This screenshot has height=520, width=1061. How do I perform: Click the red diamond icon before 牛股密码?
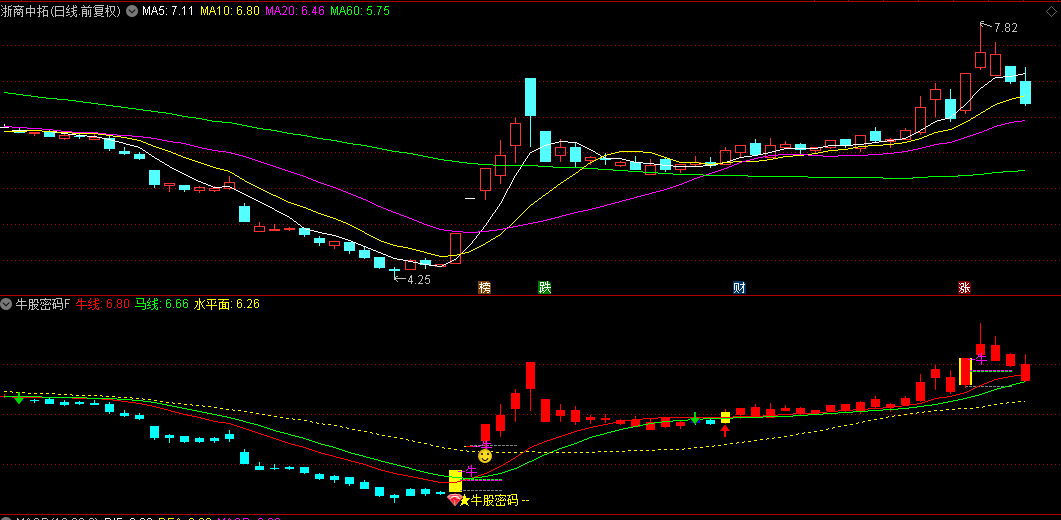click(x=454, y=500)
